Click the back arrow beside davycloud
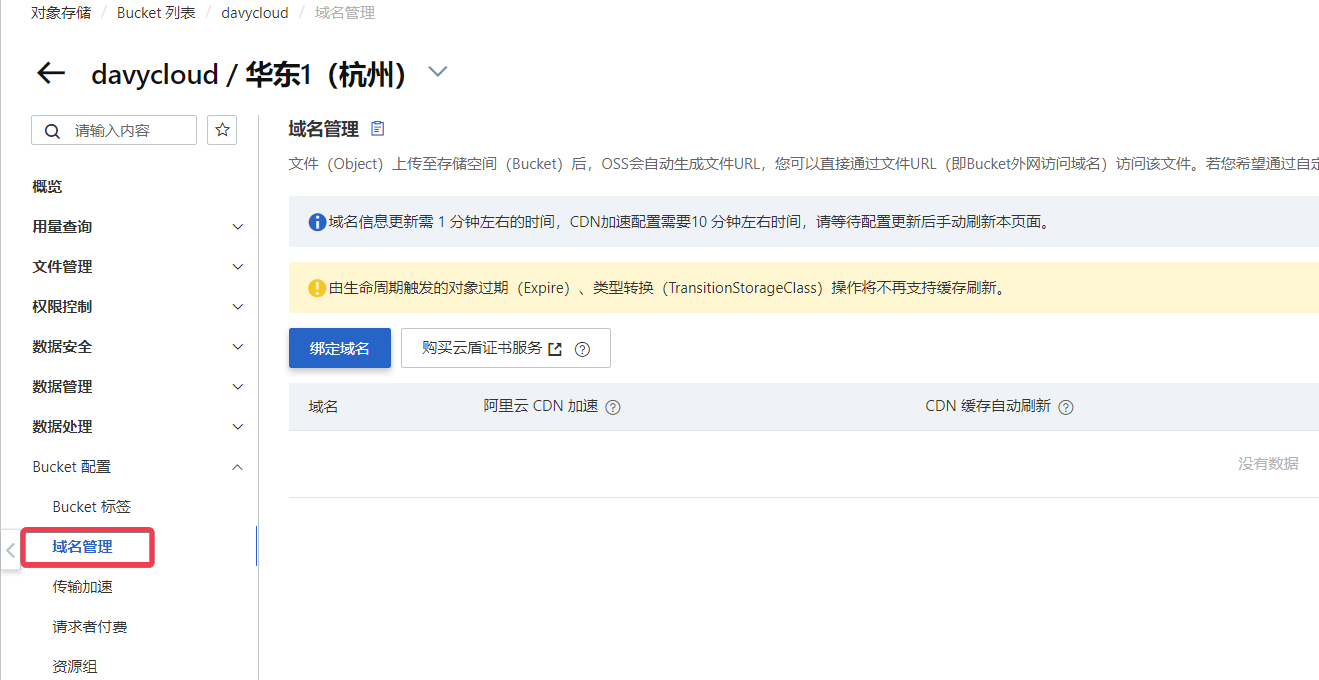The height and width of the screenshot is (680, 1319). coord(50,73)
